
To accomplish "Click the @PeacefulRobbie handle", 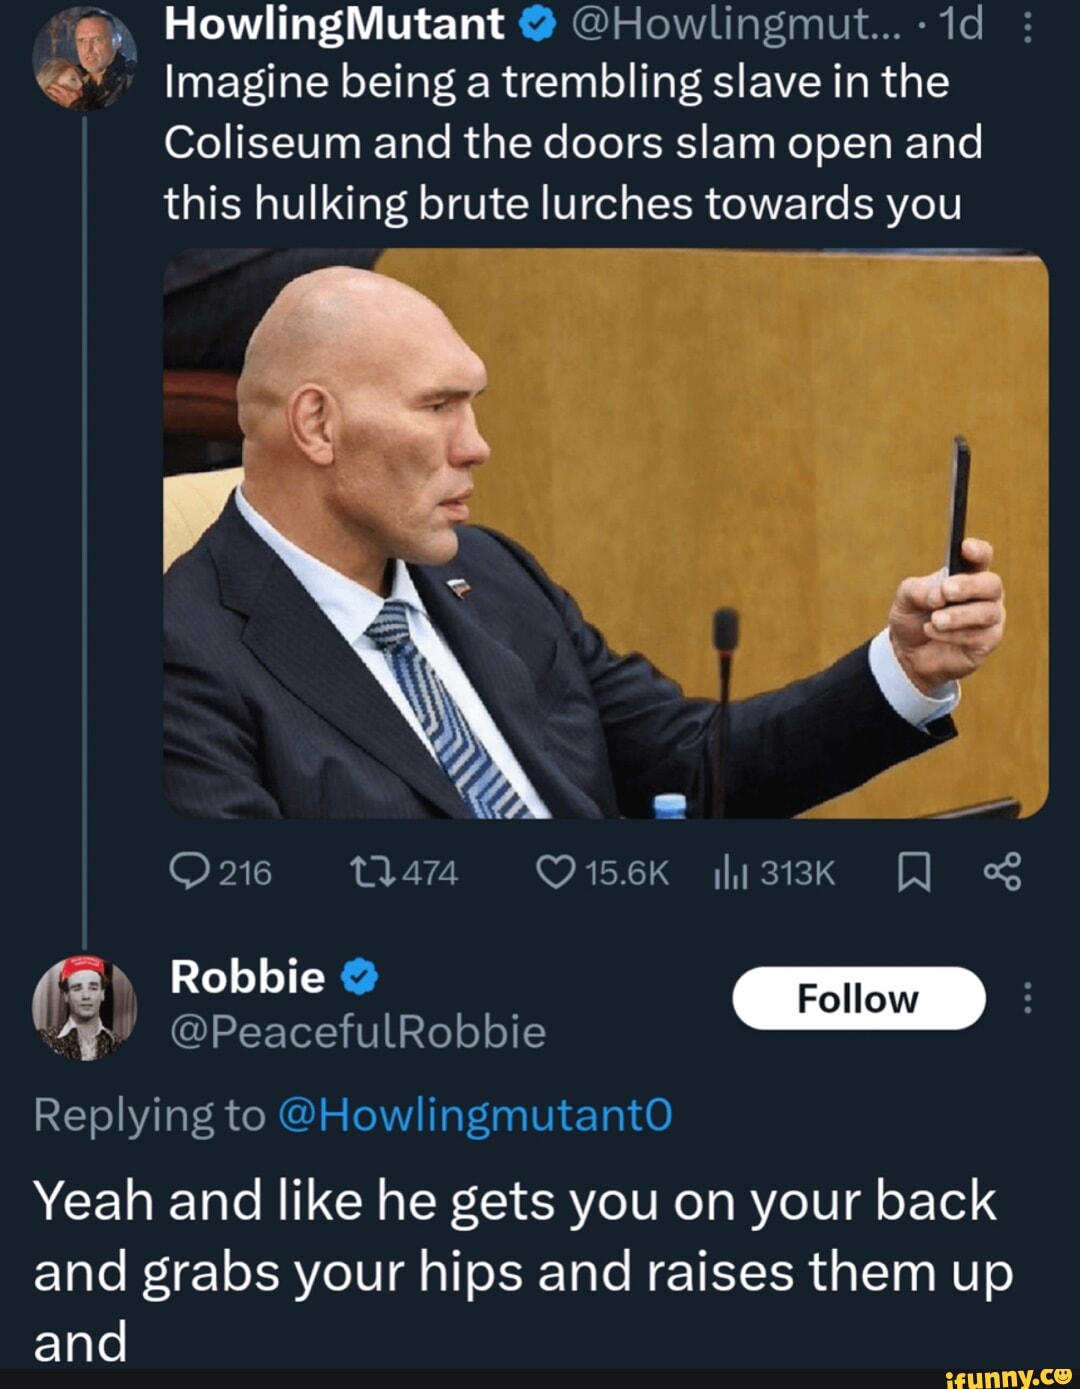I will (x=358, y=1031).
